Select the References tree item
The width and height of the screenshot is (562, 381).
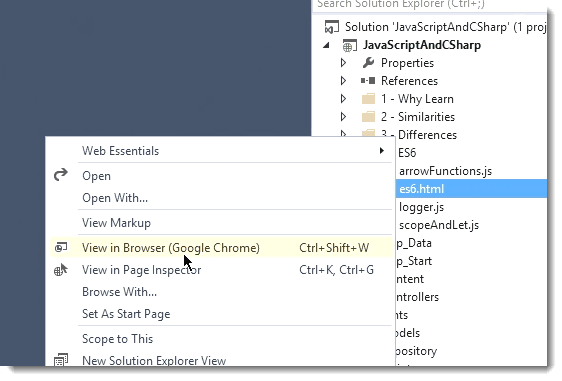(409, 81)
